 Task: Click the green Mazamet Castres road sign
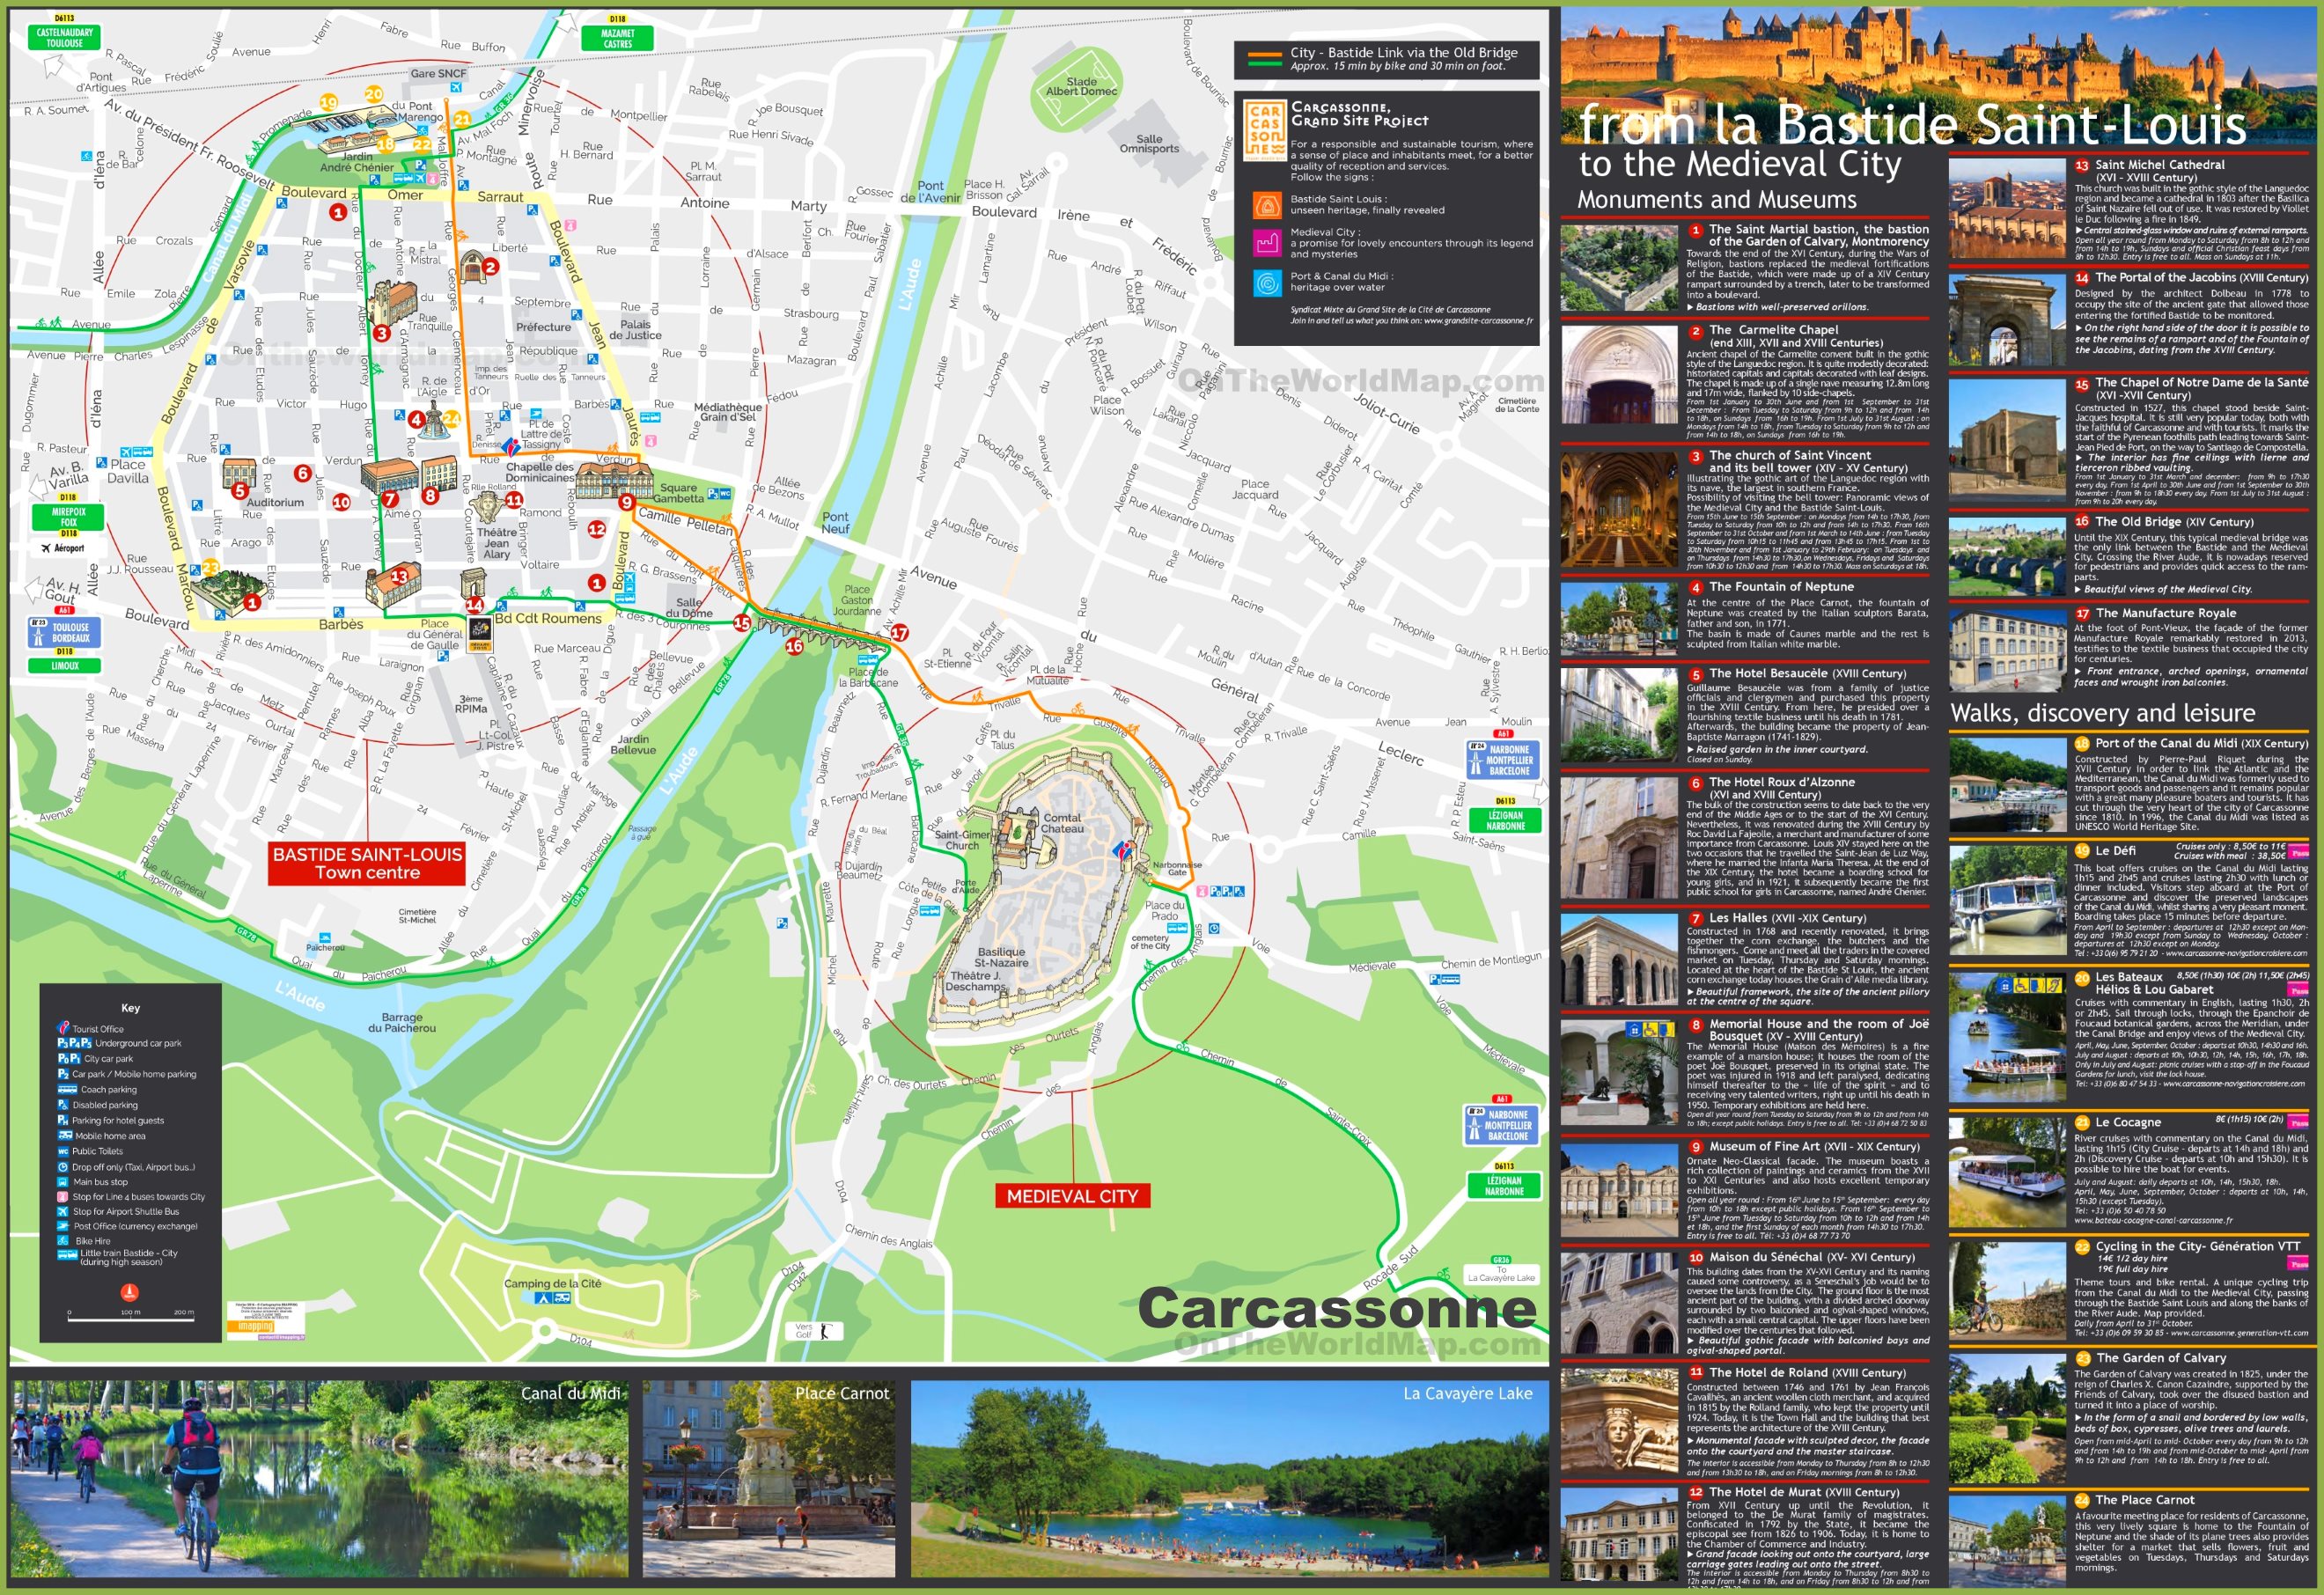click(x=617, y=38)
